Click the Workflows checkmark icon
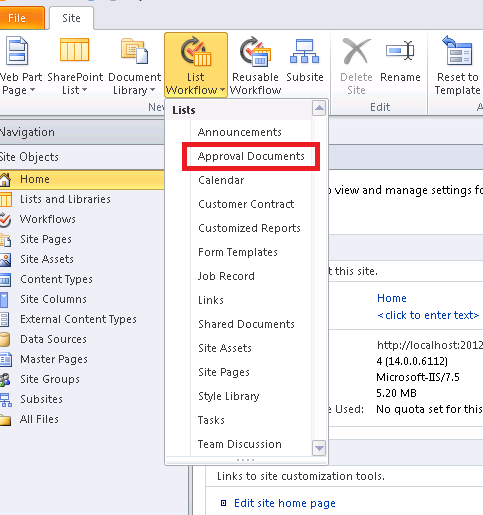 (5, 220)
